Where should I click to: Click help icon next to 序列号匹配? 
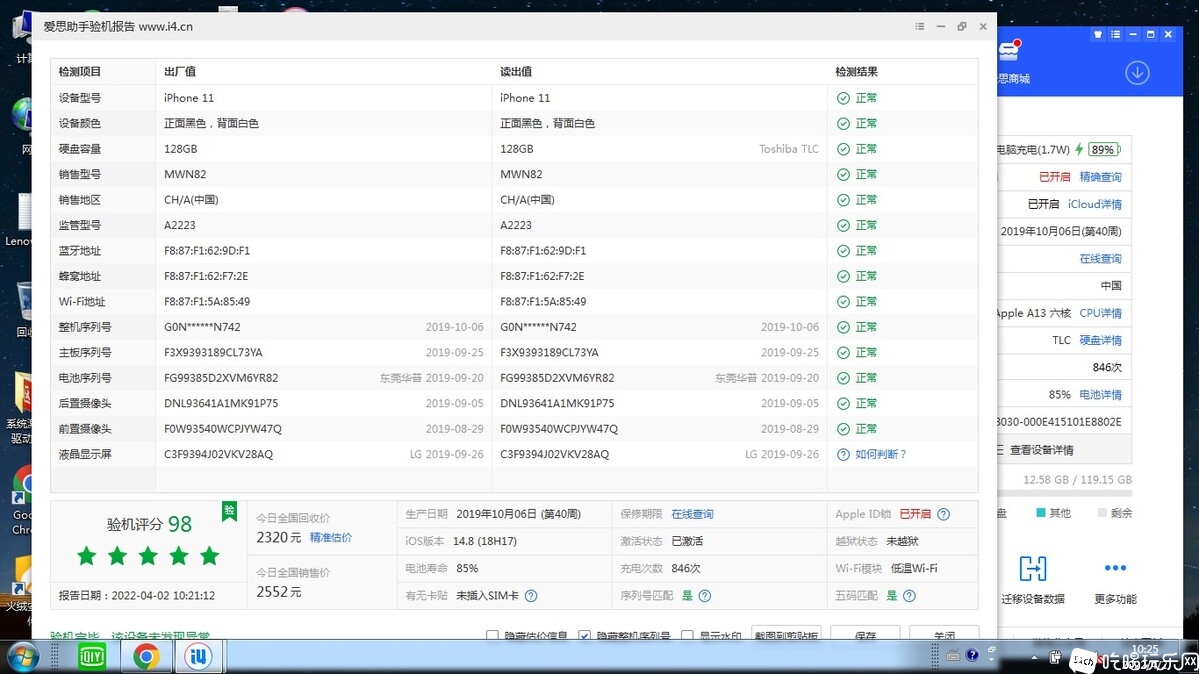click(x=705, y=596)
